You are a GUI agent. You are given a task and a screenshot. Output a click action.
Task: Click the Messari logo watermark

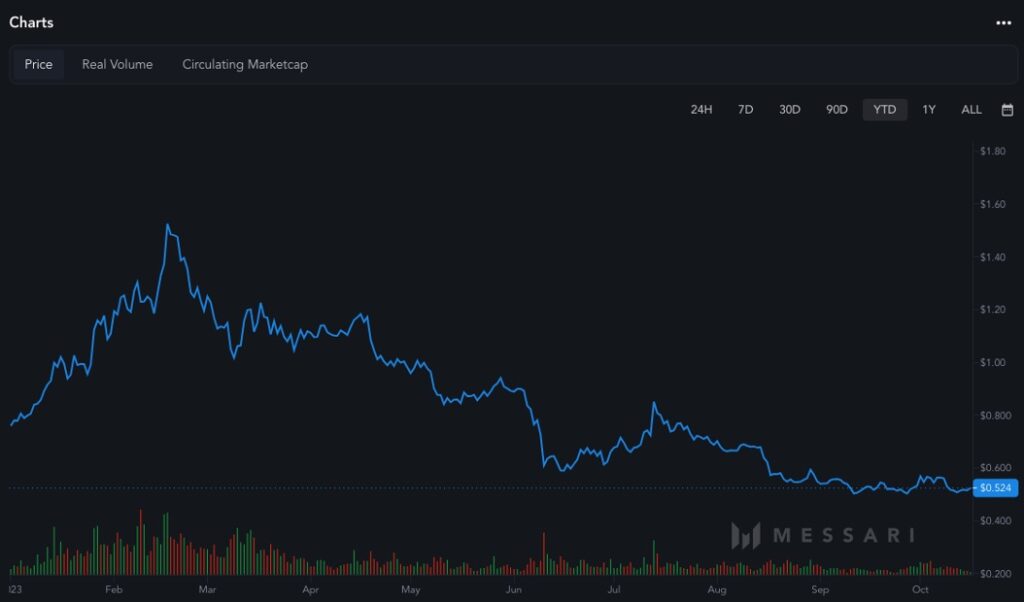(x=822, y=535)
